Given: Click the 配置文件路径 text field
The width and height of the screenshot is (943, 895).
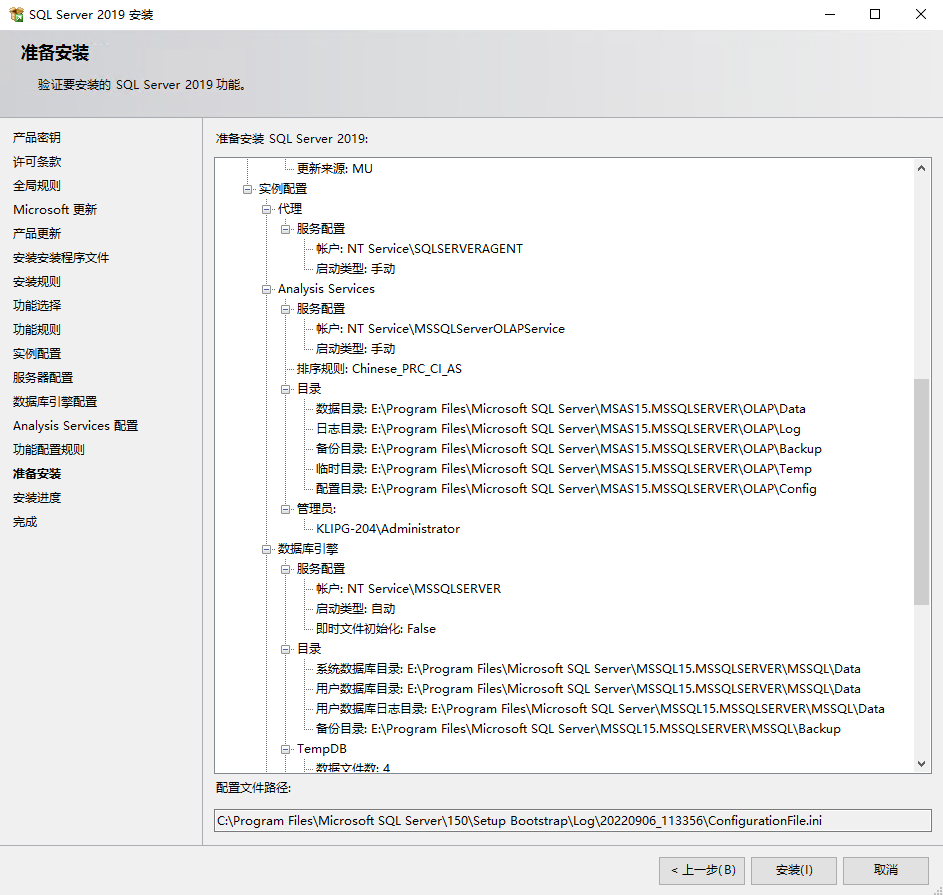Looking at the screenshot, I should [x=573, y=820].
